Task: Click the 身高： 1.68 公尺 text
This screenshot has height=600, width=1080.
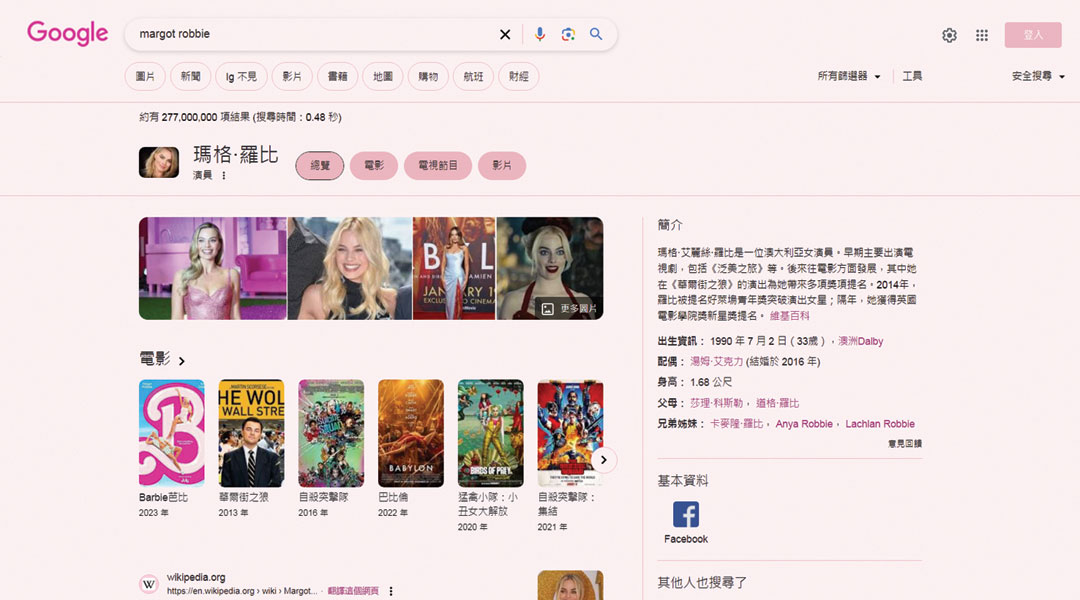Action: coord(695,382)
